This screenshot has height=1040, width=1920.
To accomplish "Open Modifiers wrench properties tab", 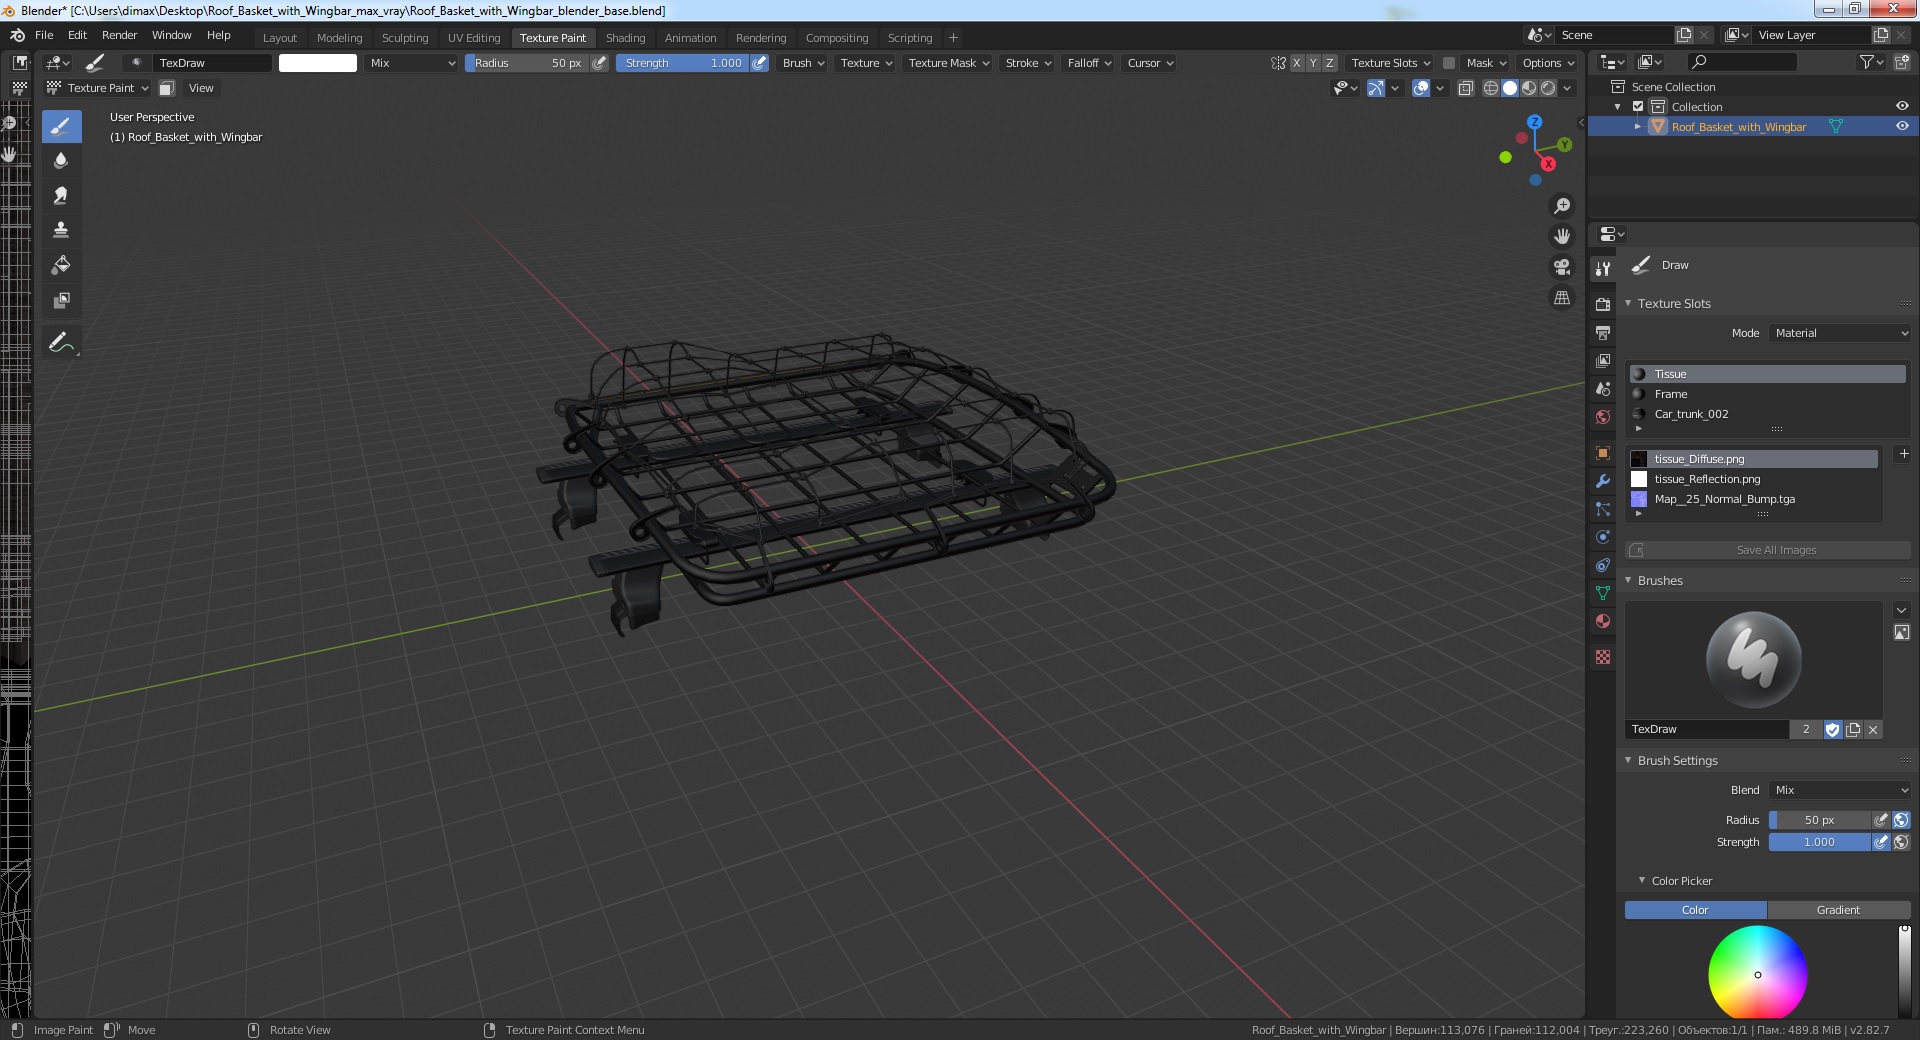I will click(x=1603, y=480).
